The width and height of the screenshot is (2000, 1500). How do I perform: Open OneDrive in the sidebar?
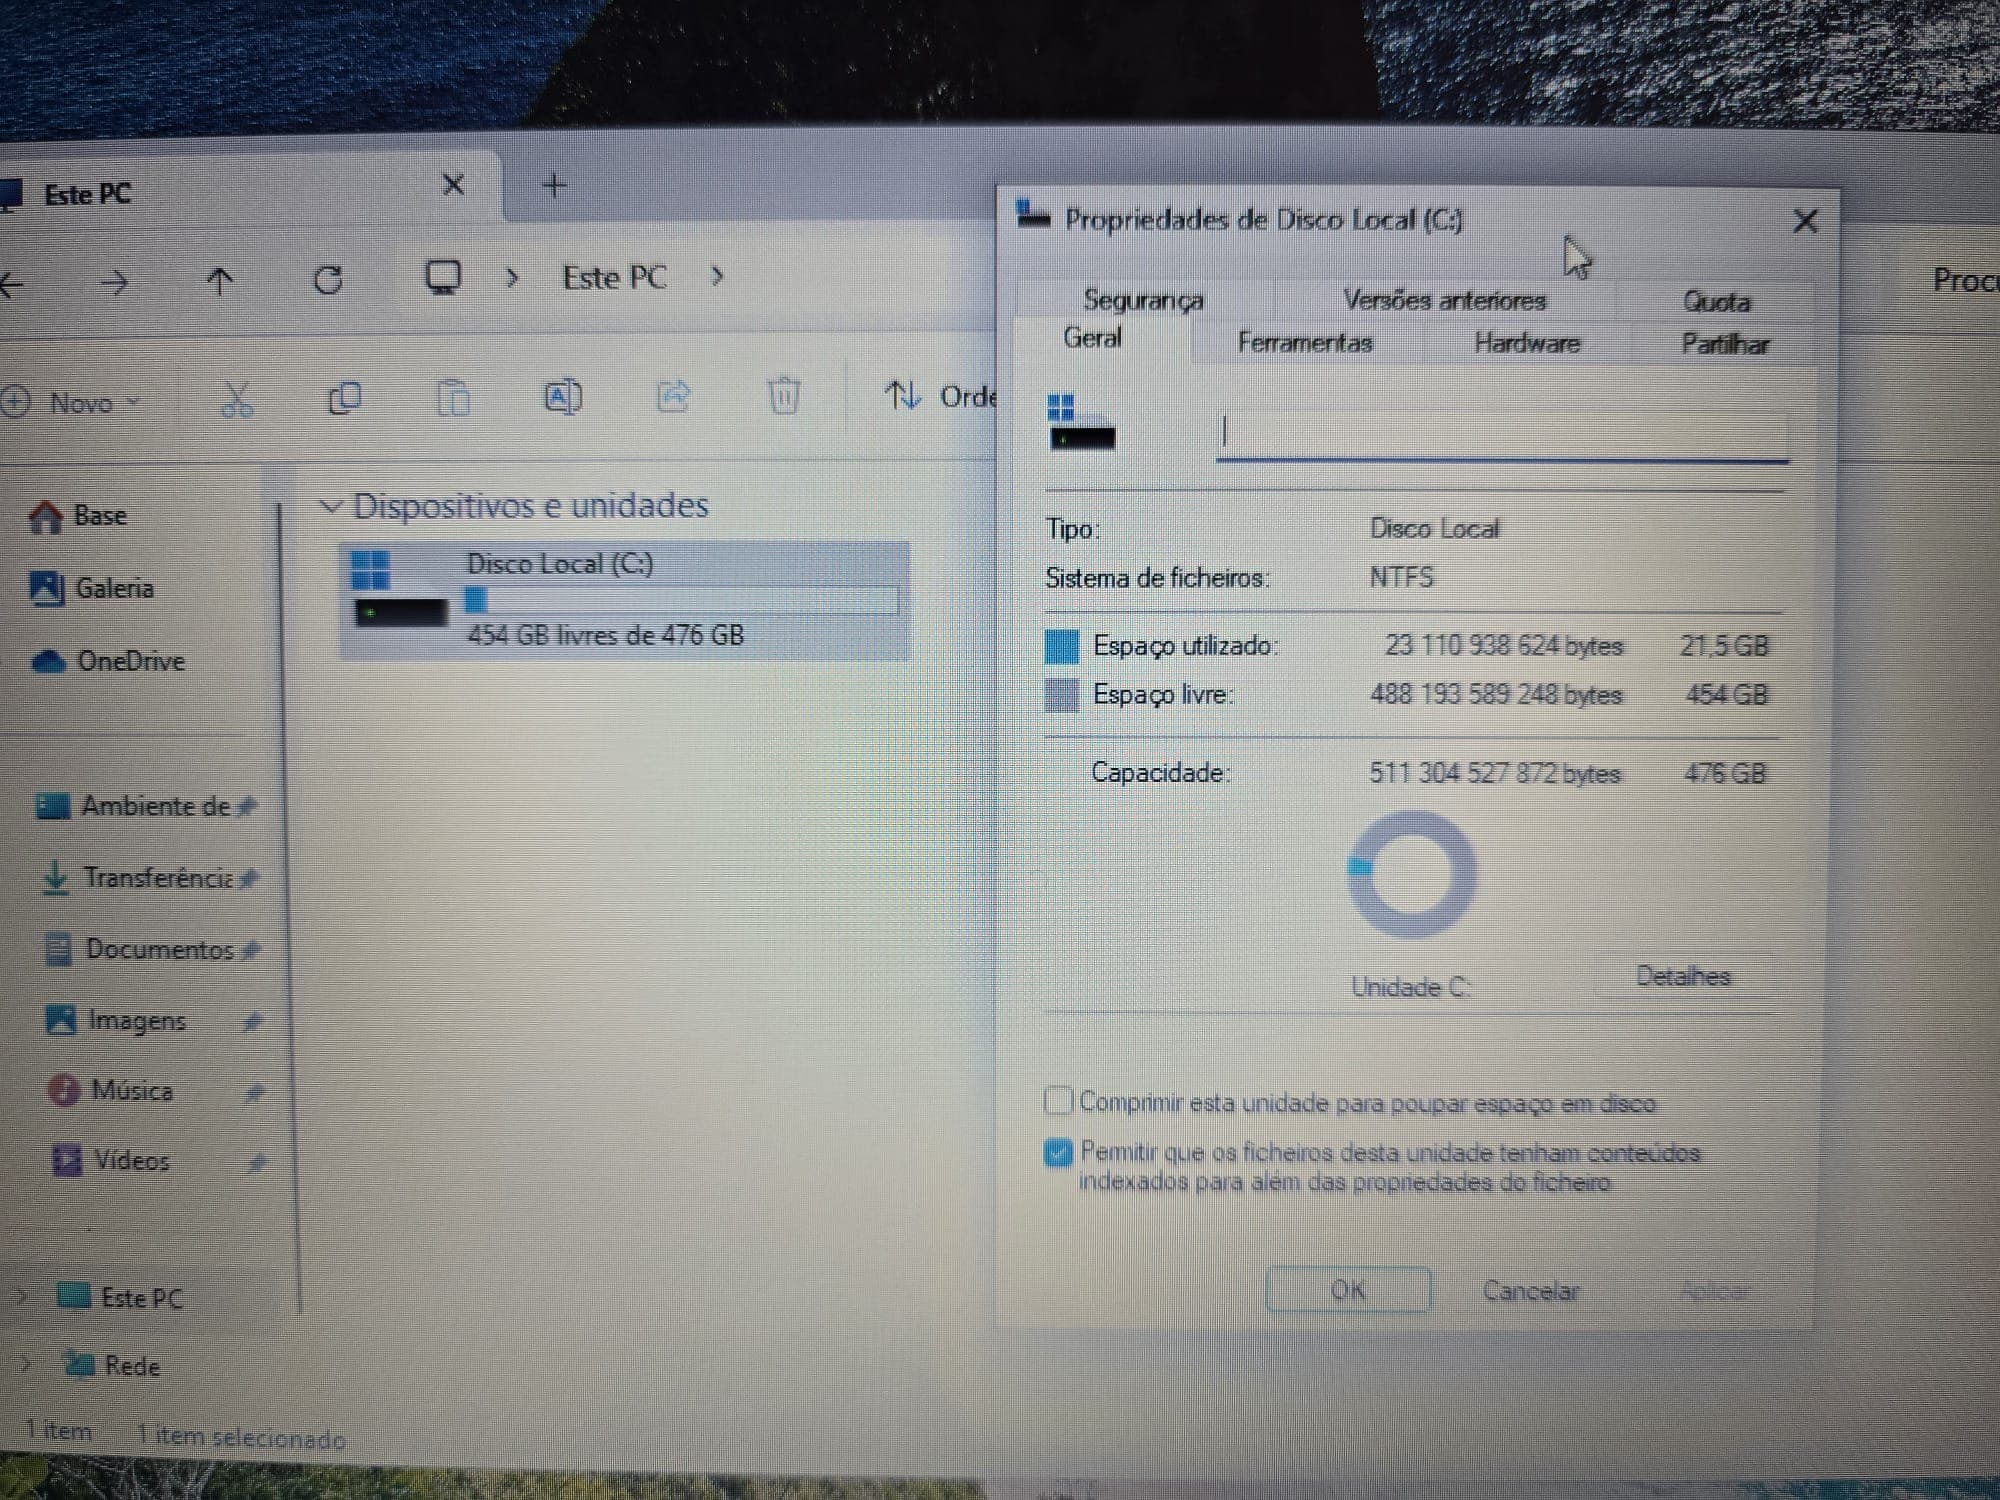(108, 661)
